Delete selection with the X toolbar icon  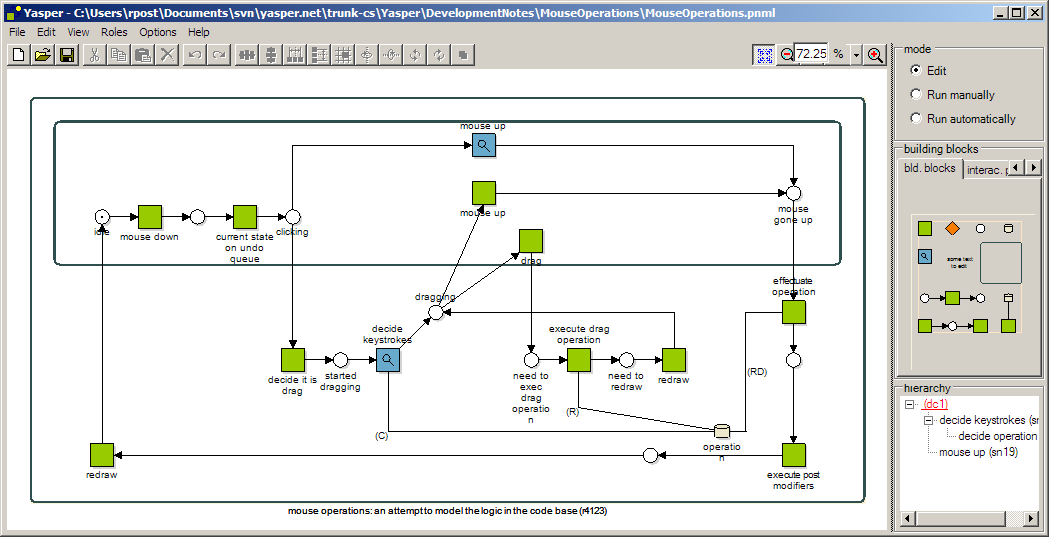point(167,55)
